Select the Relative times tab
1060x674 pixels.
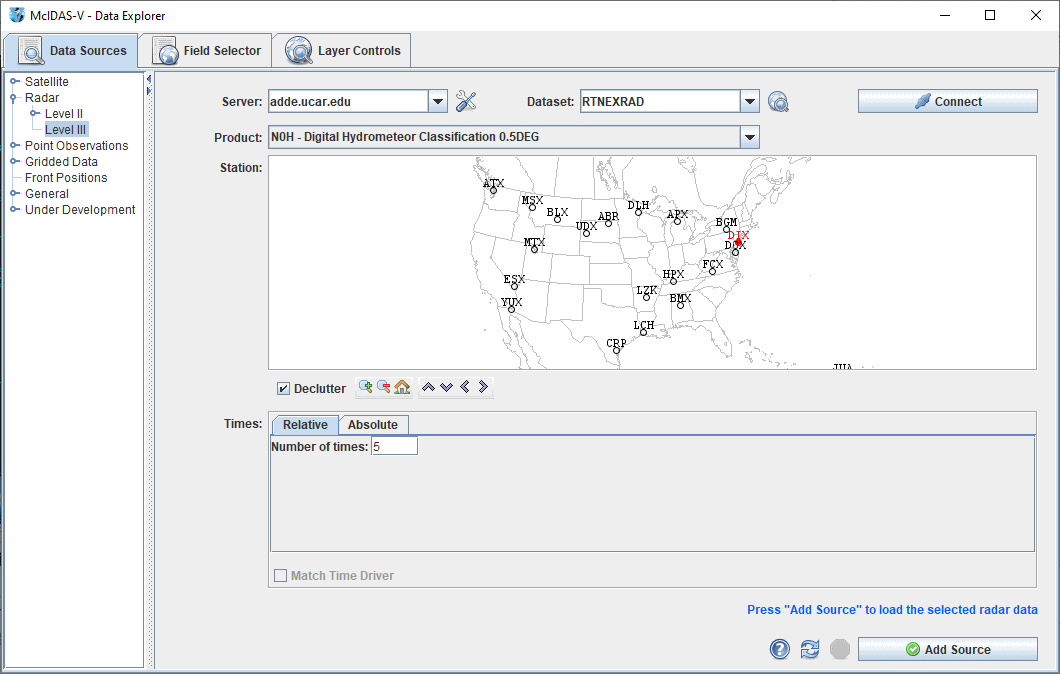click(x=305, y=425)
